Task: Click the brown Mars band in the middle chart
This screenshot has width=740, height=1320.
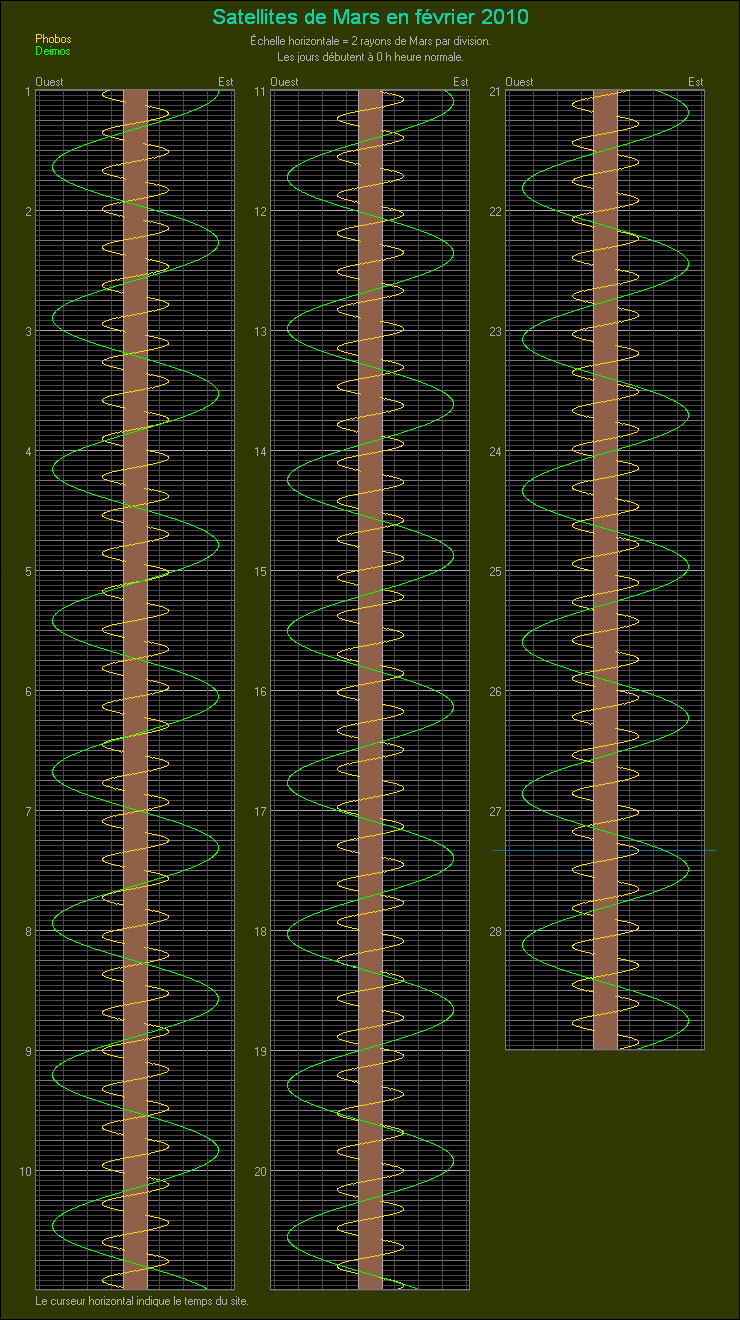Action: 370,690
